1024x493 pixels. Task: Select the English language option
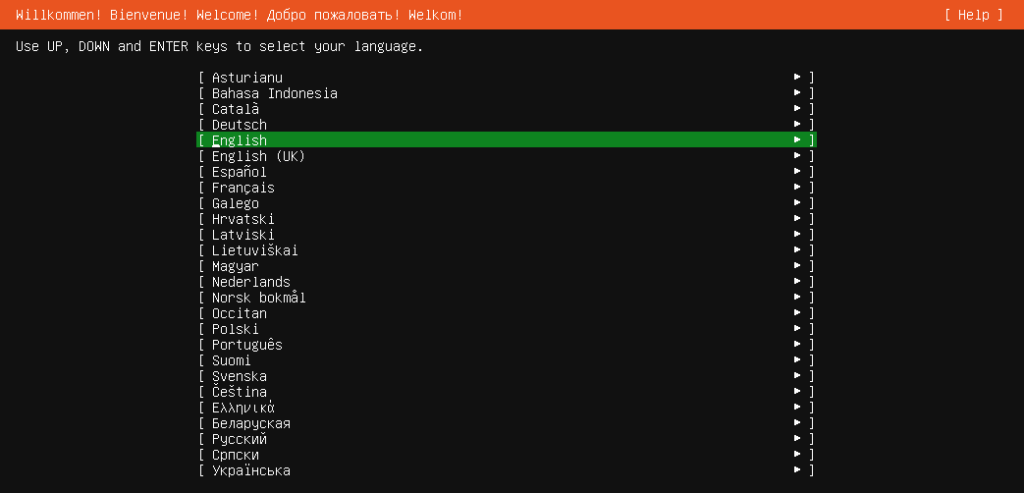(239, 141)
